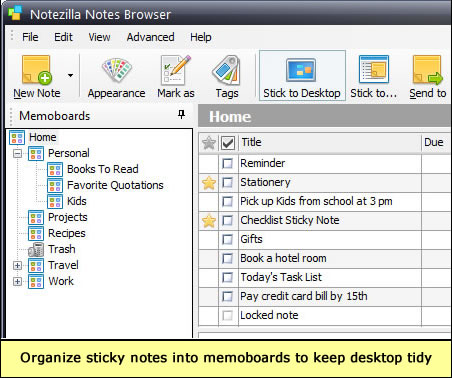Click the Favorite Quotations memoboard icon
Viewport: 452px width, 378px height.
55,186
